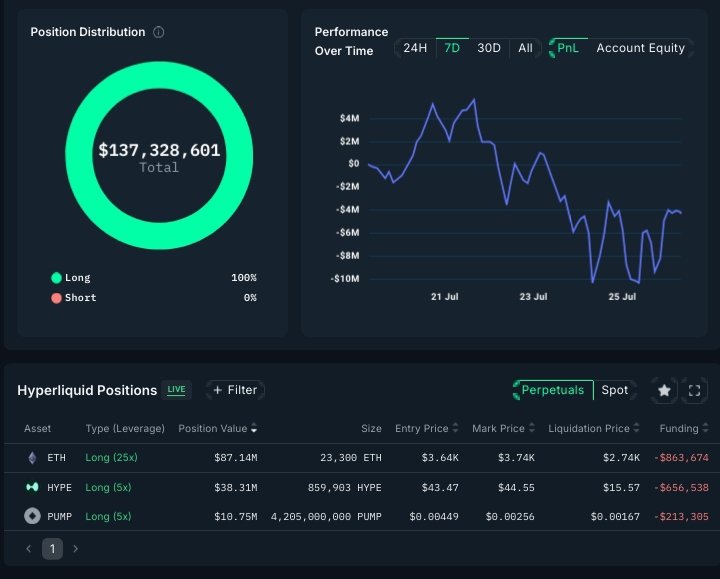The height and width of the screenshot is (579, 720).
Task: Click HYPE position value $38.31M
Action: point(236,488)
